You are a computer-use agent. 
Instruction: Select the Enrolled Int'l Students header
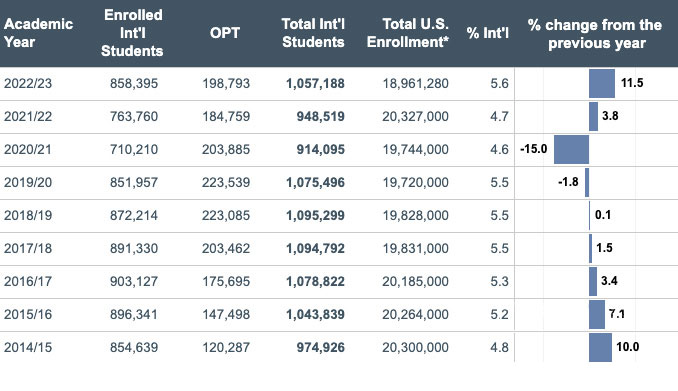132,33
